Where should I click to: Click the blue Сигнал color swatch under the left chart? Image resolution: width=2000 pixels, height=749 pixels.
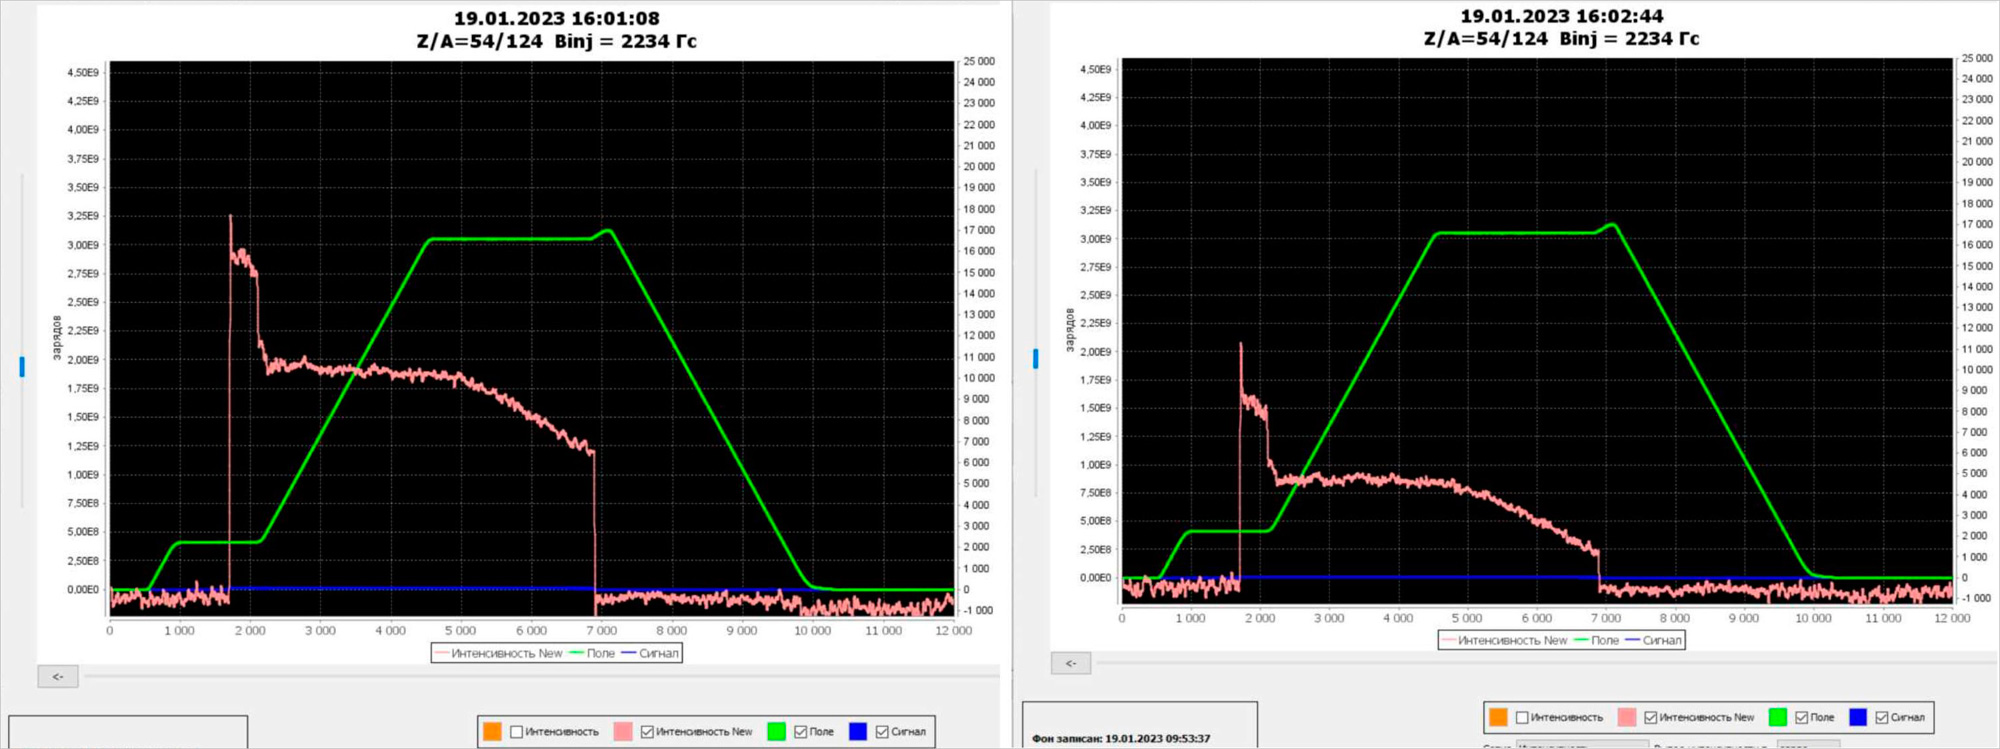point(858,732)
